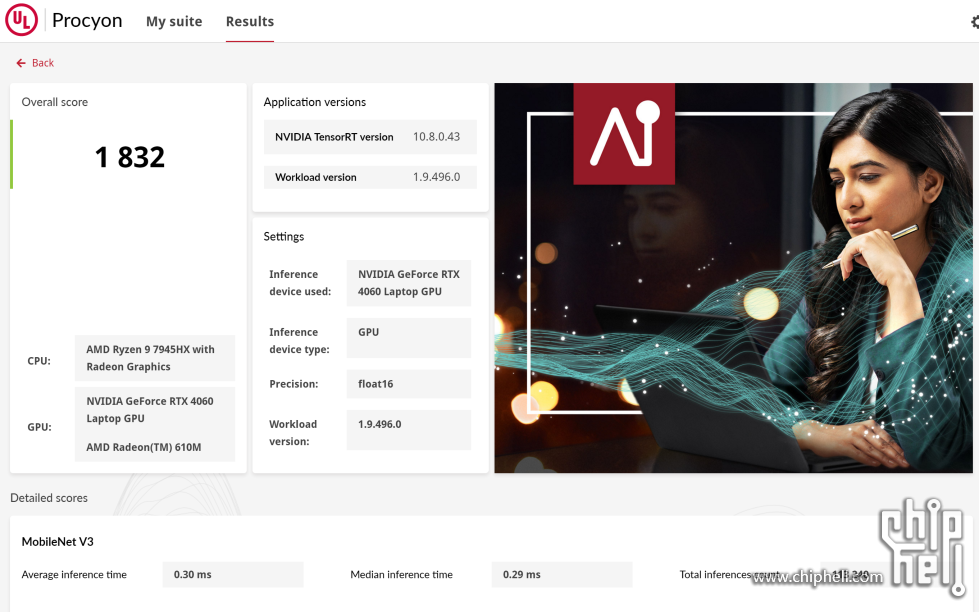The width and height of the screenshot is (979, 612).
Task: Click the red back arrow icon
Action: click(21, 63)
